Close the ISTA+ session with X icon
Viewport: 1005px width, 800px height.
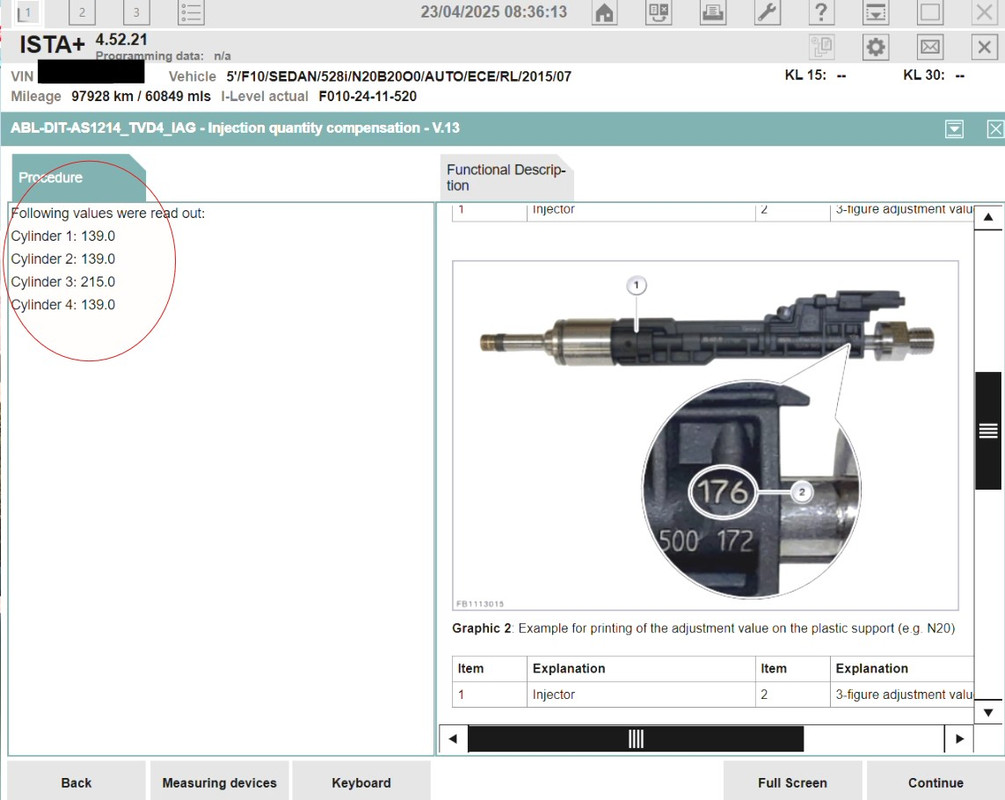(984, 47)
